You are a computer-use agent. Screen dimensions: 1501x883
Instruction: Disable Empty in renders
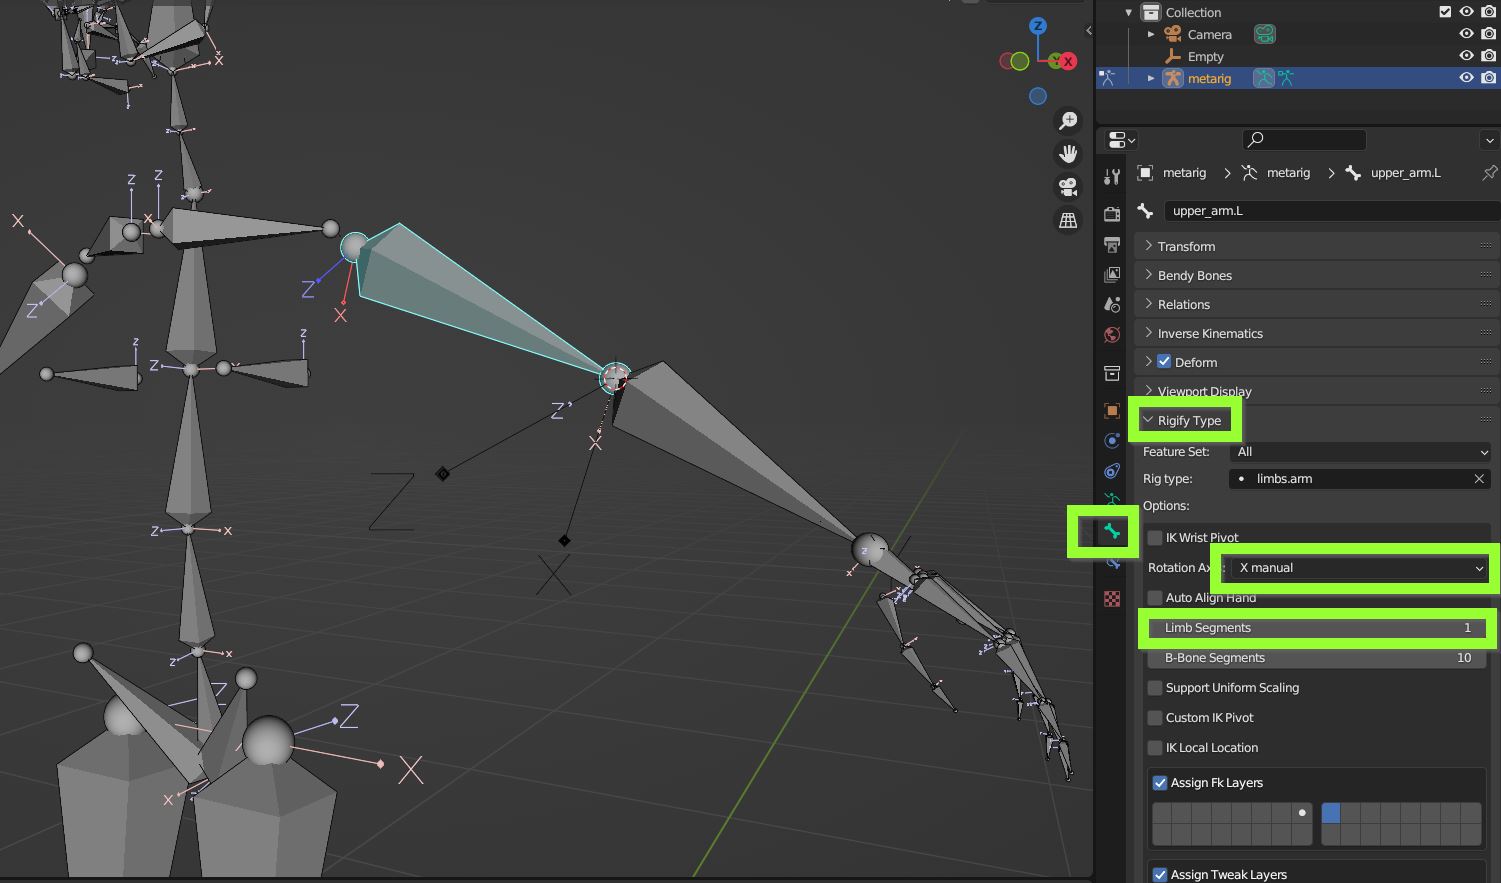[x=1489, y=56]
